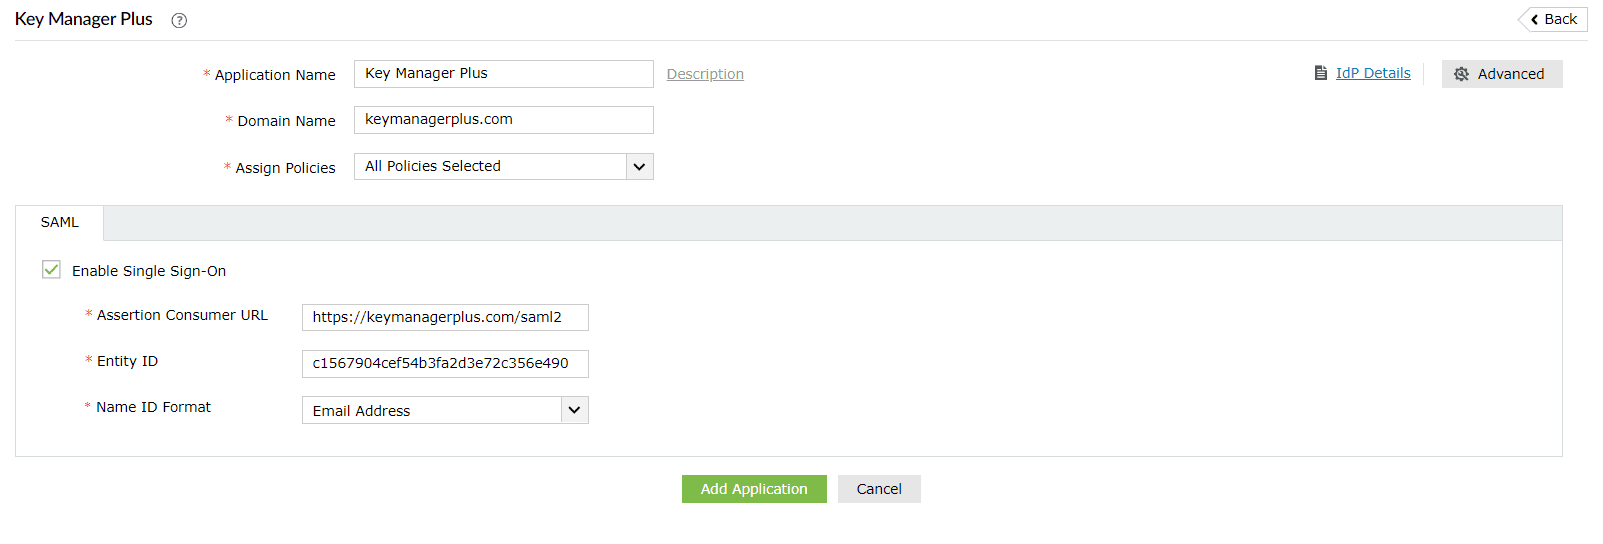Open the Name ID Format dropdown arrow
This screenshot has height=544, width=1603.
(x=574, y=410)
